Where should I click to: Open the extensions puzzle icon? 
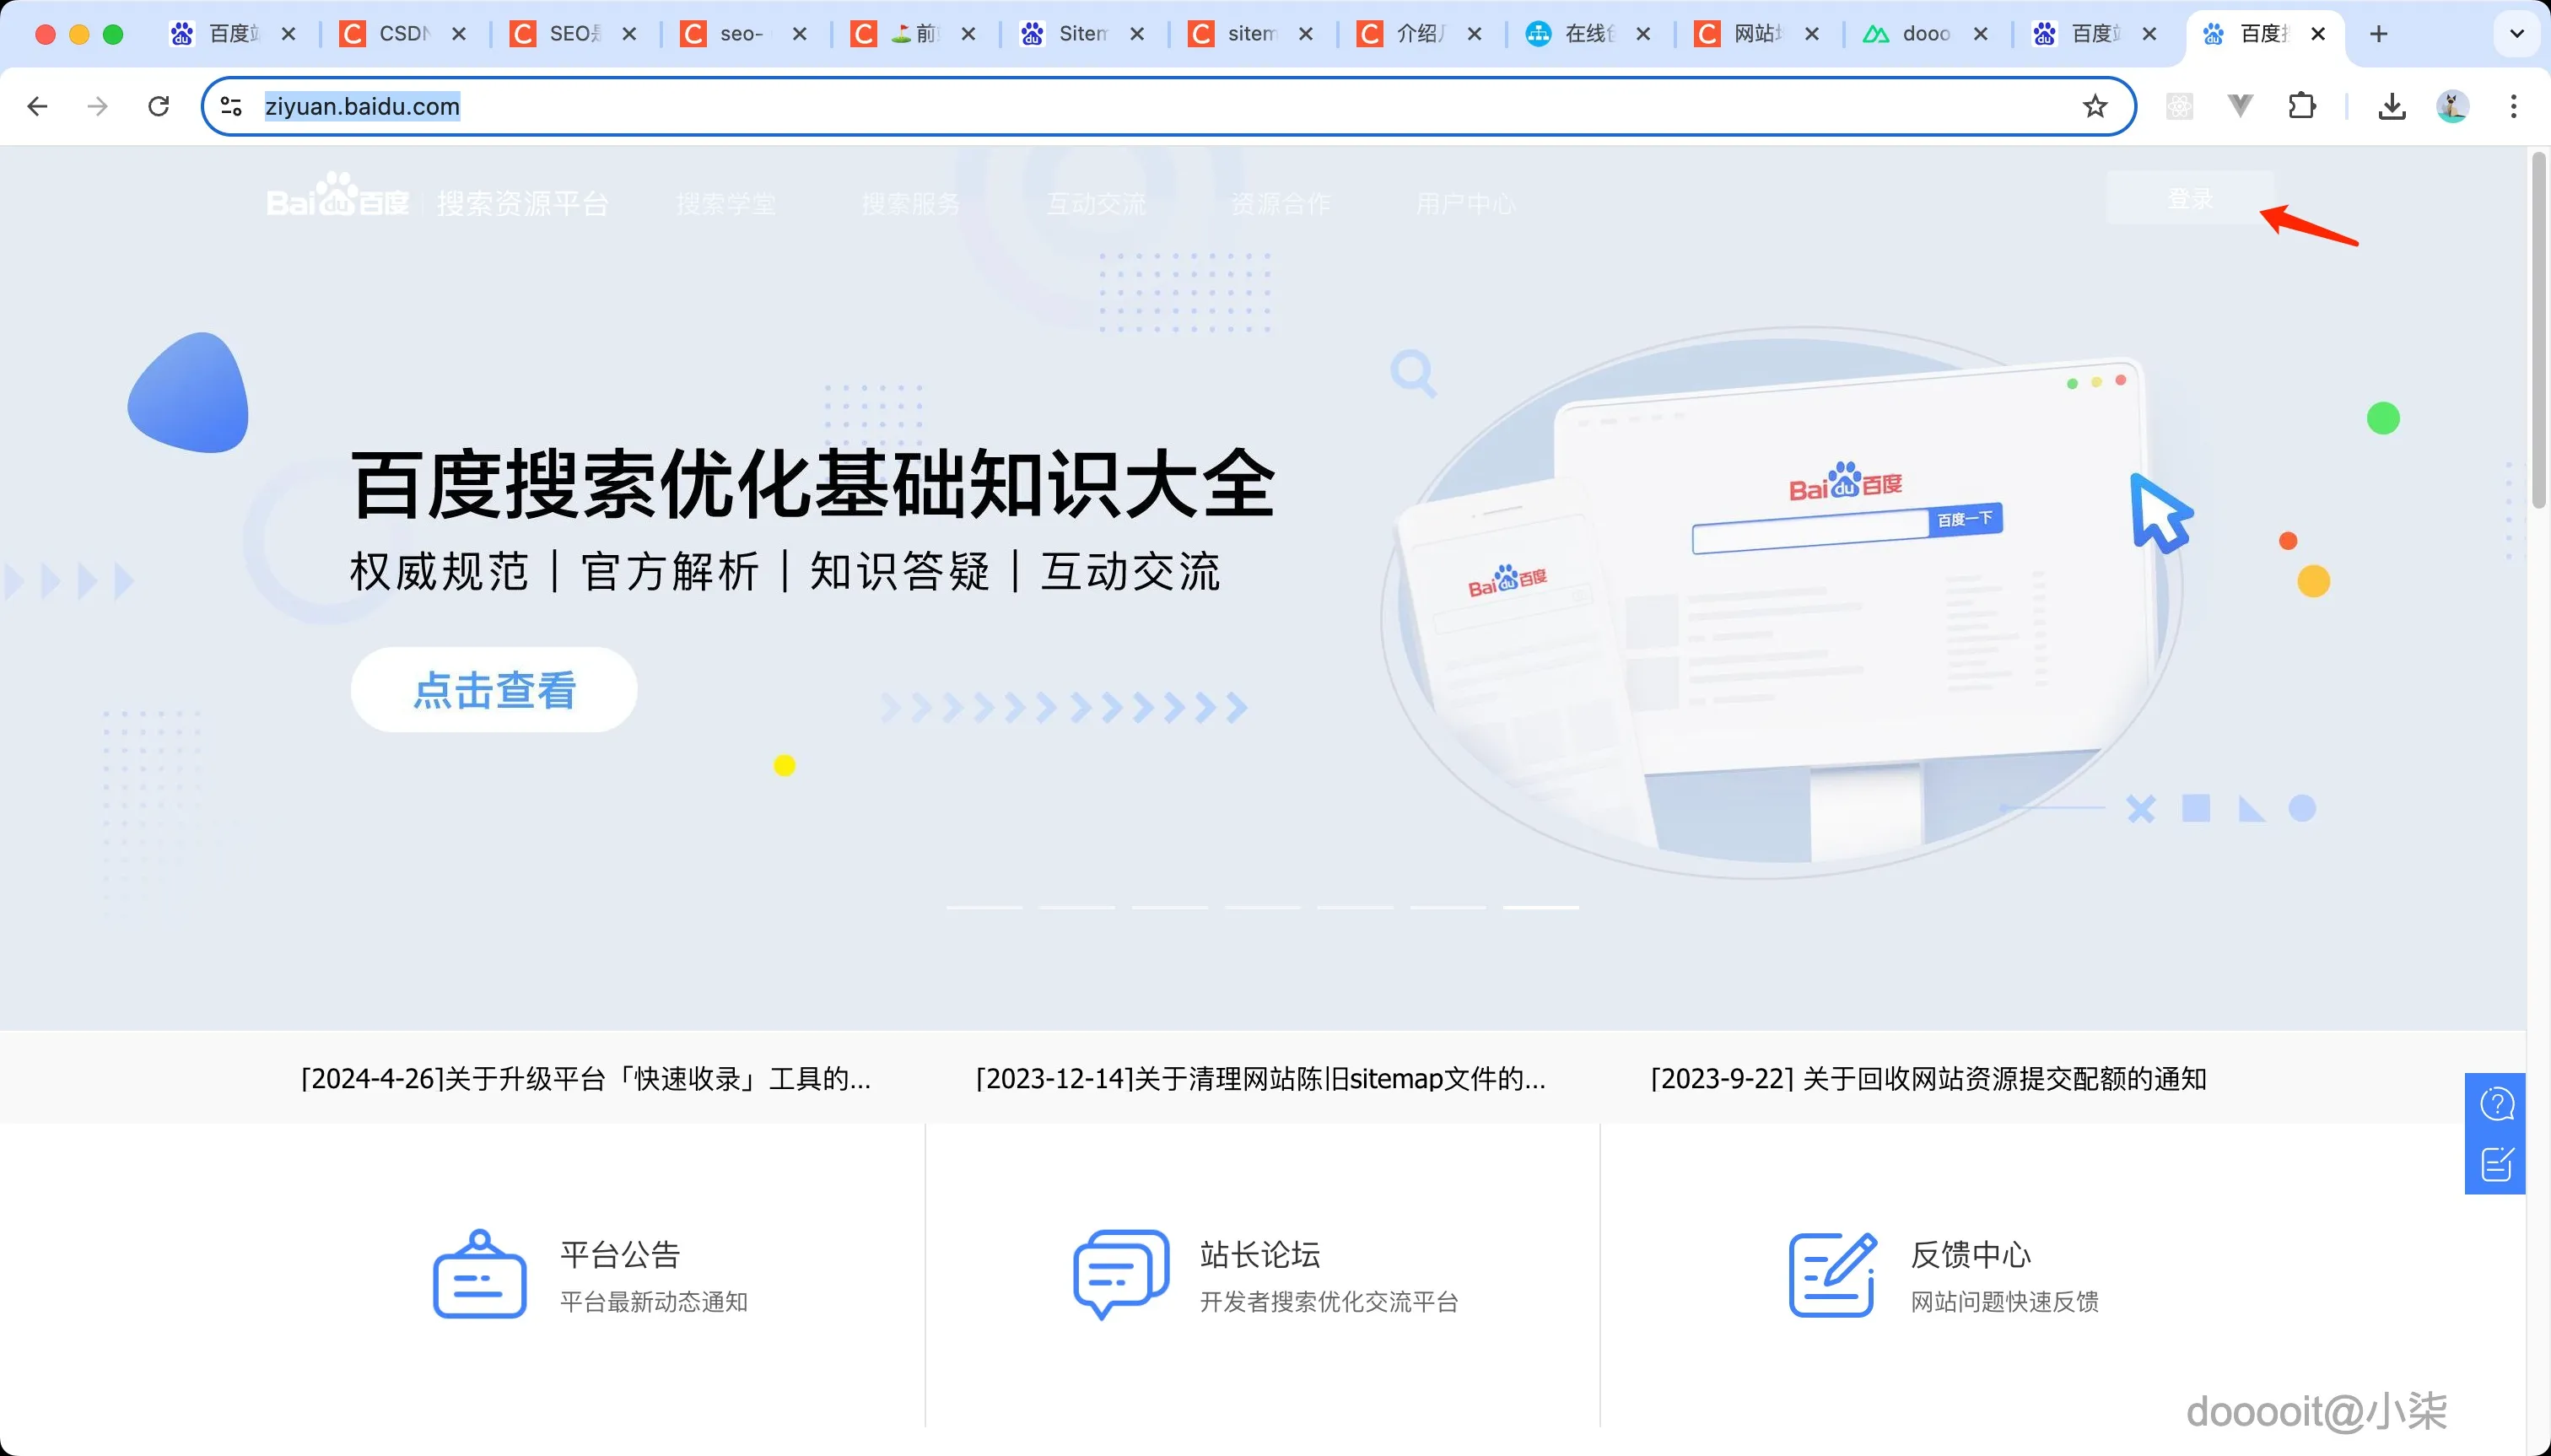(x=2302, y=106)
